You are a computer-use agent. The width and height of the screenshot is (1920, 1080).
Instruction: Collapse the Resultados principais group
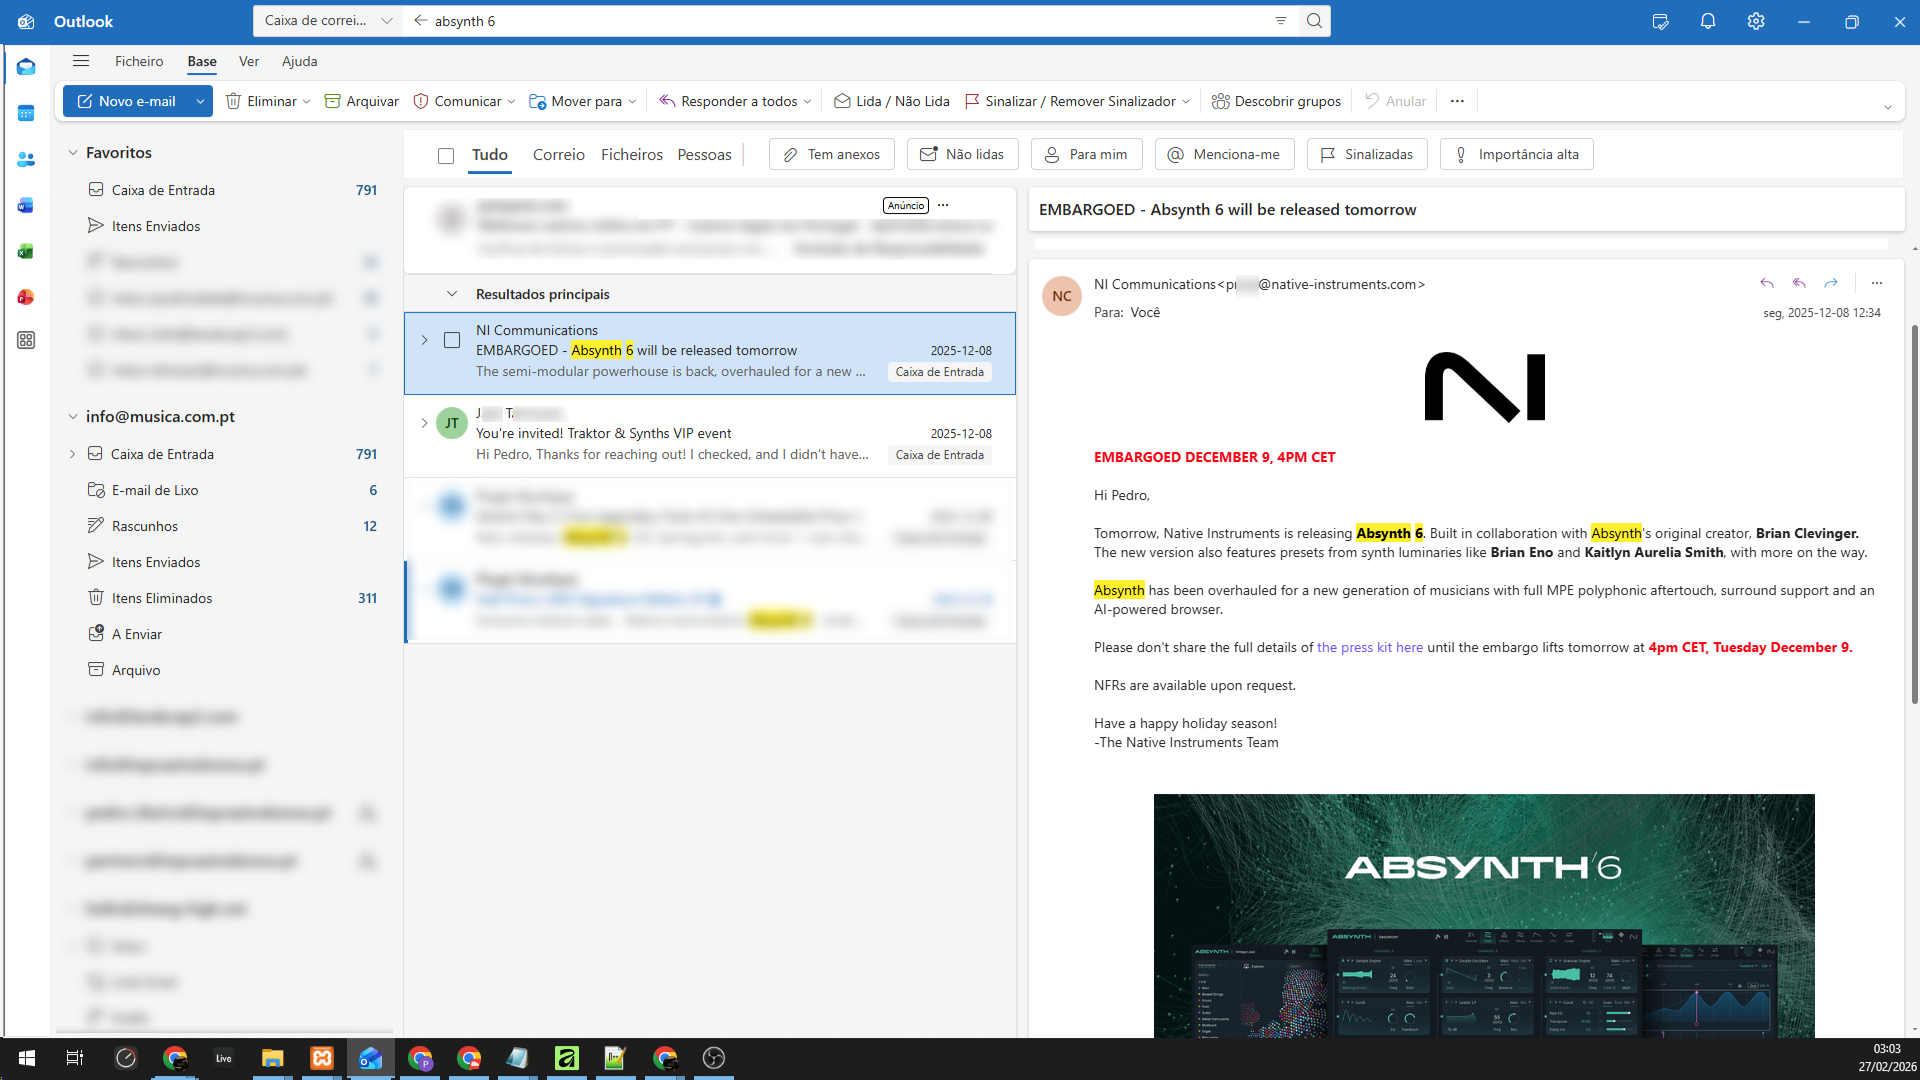(452, 294)
